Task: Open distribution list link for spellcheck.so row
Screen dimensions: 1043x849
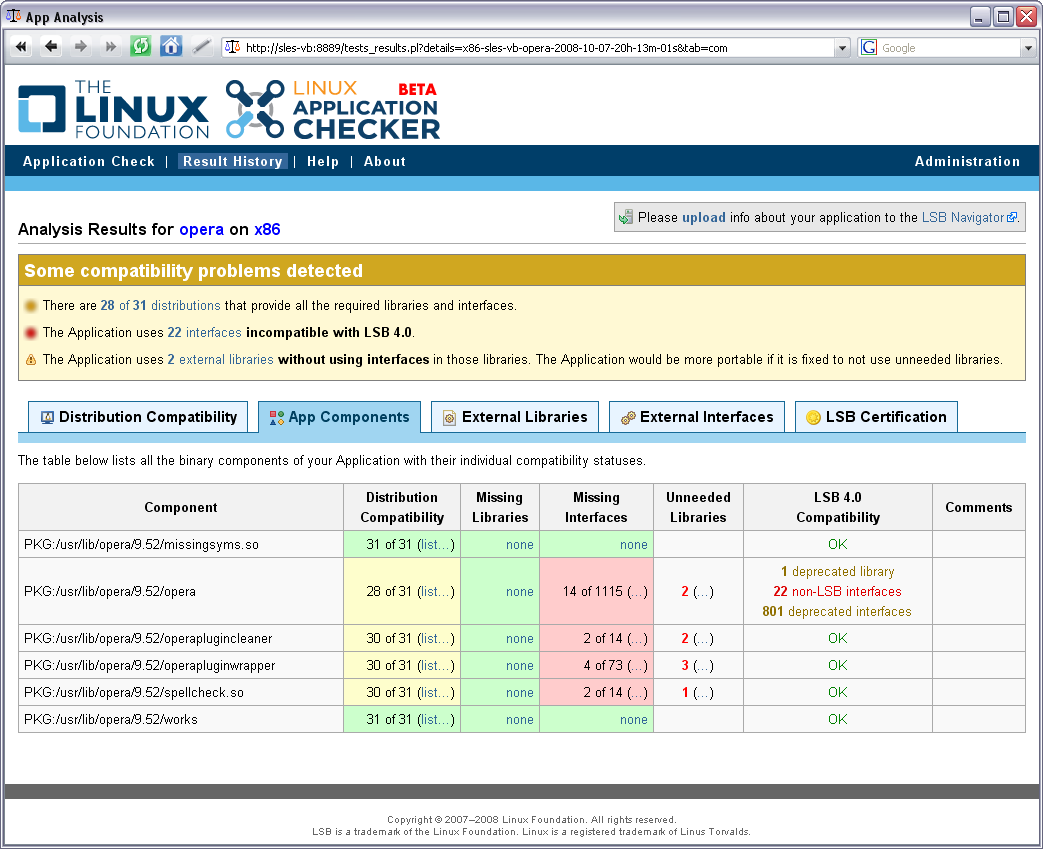Action: [x=436, y=693]
